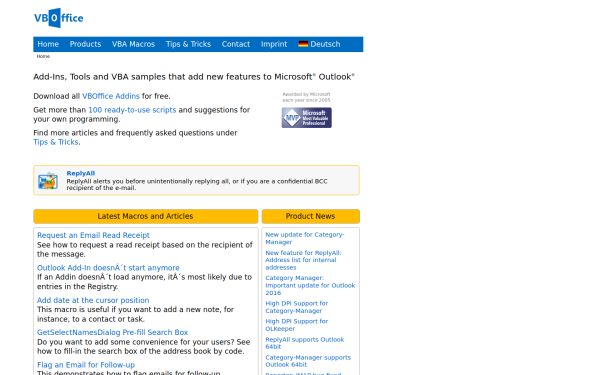This screenshot has width=600, height=375.
Task: Click the ReplyAll description text
Action: pyautogui.click(x=197, y=184)
